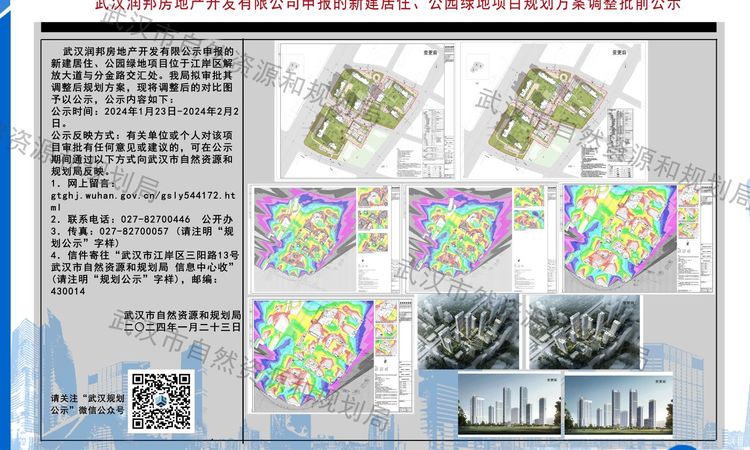Open the right skyline elevation rendering
The width and height of the screenshot is (750, 450).
[619, 405]
